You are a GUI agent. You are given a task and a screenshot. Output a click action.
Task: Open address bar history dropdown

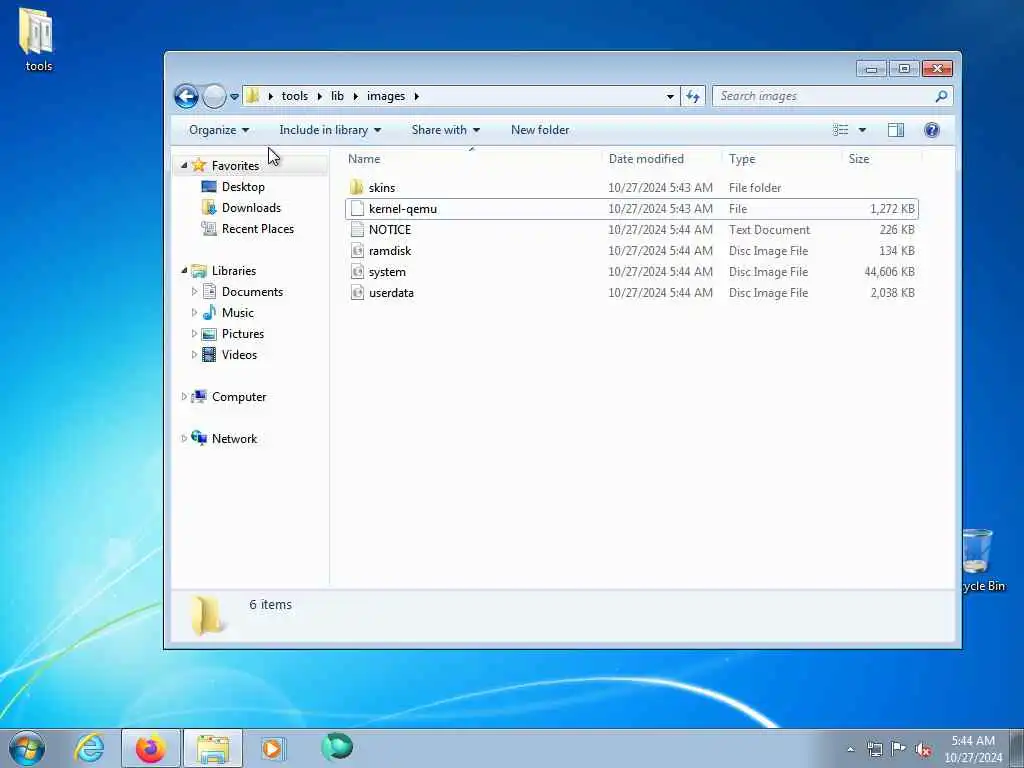point(670,97)
